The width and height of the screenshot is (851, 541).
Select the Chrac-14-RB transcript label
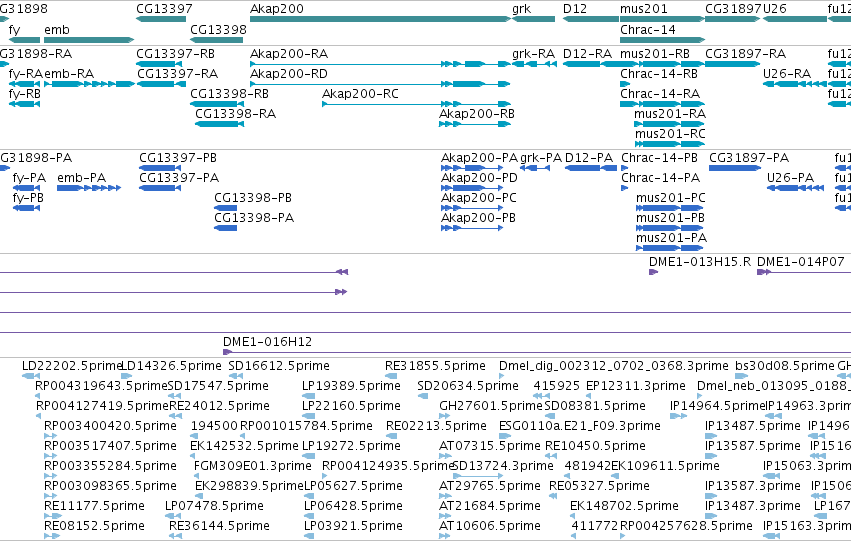(659, 74)
